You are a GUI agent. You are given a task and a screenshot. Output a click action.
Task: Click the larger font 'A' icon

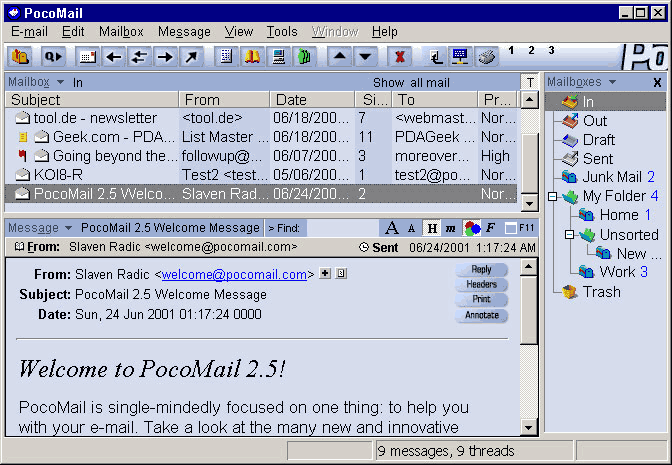[x=392, y=228]
